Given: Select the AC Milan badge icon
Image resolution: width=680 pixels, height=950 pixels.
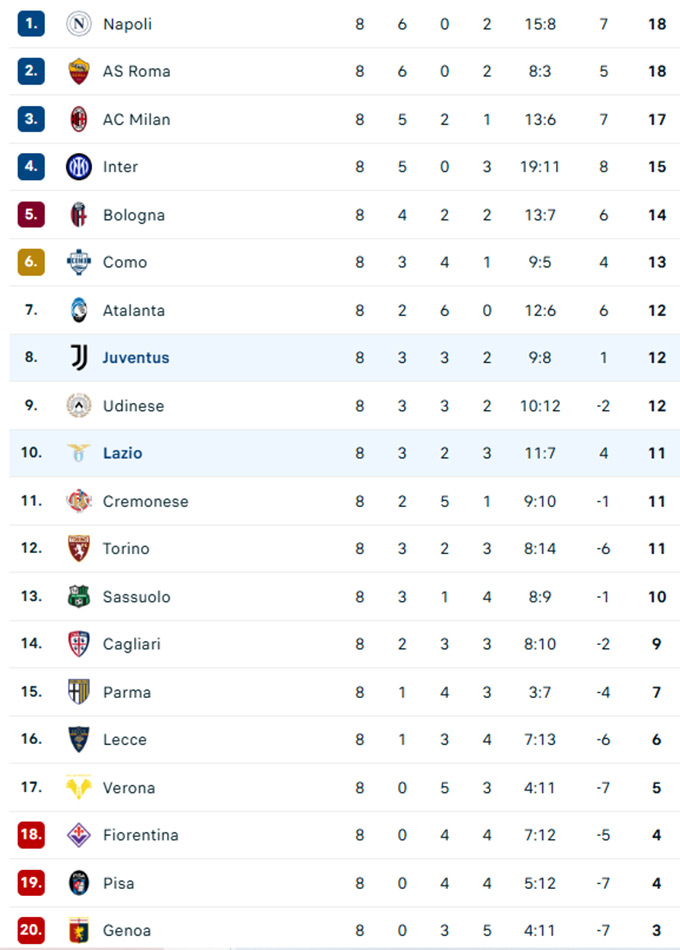Looking at the screenshot, I should (x=78, y=119).
